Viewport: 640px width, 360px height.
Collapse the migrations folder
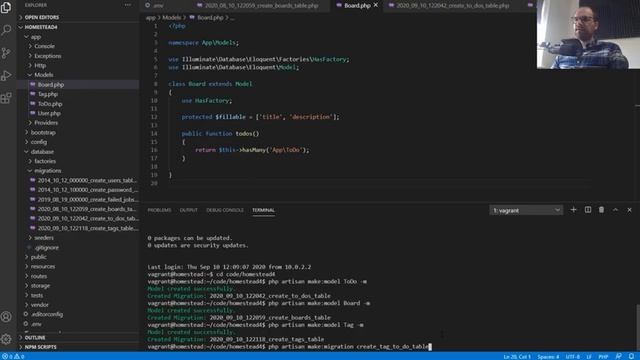pos(78,171)
